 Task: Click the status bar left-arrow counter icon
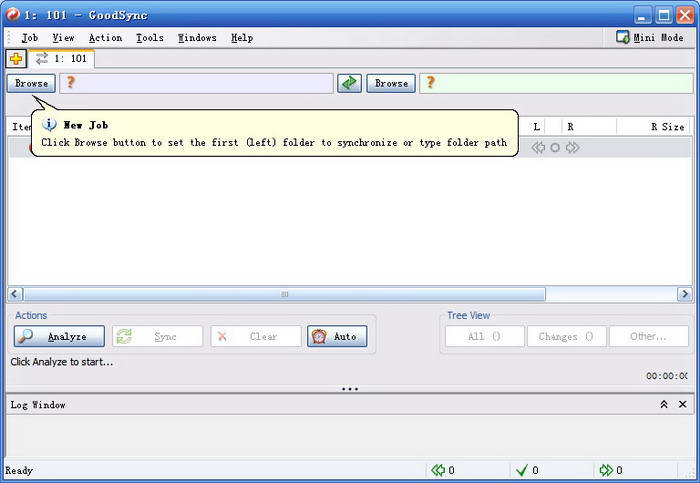point(438,470)
